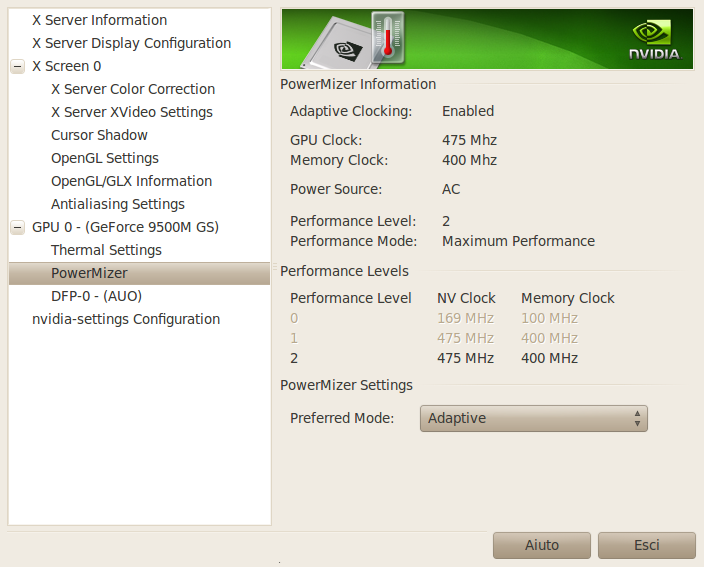Open X Server Display Configuration page
The width and height of the screenshot is (704, 567).
pyautogui.click(x=131, y=43)
